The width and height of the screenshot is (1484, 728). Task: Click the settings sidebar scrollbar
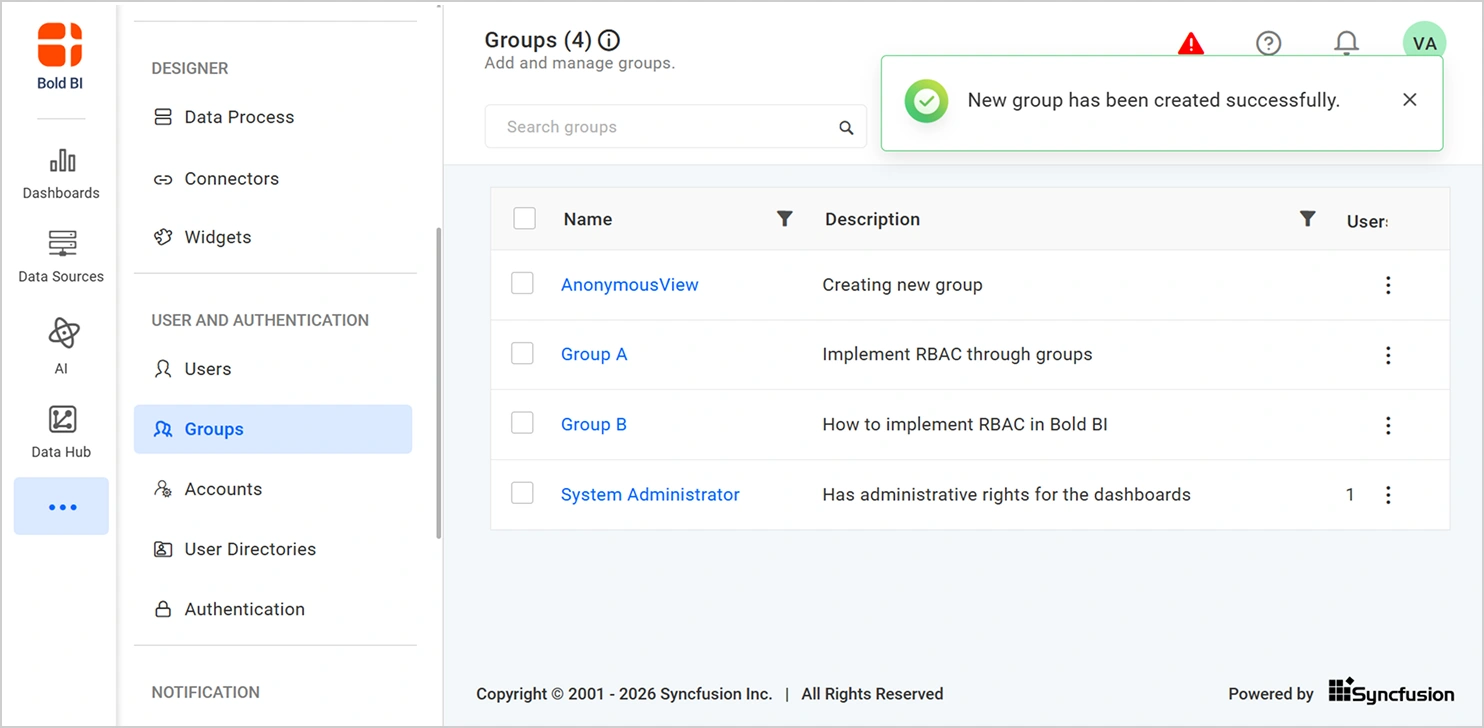(x=438, y=384)
